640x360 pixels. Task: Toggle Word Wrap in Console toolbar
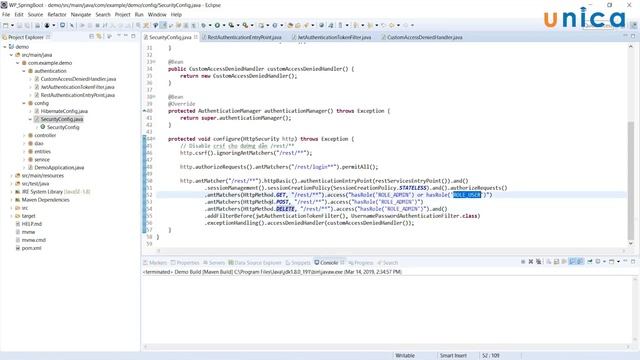564,262
